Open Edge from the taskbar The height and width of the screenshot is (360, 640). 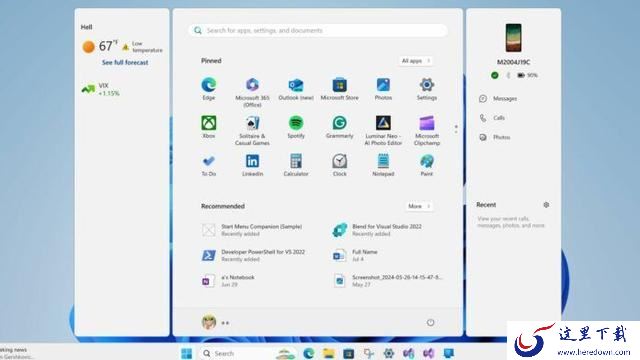pos(309,353)
